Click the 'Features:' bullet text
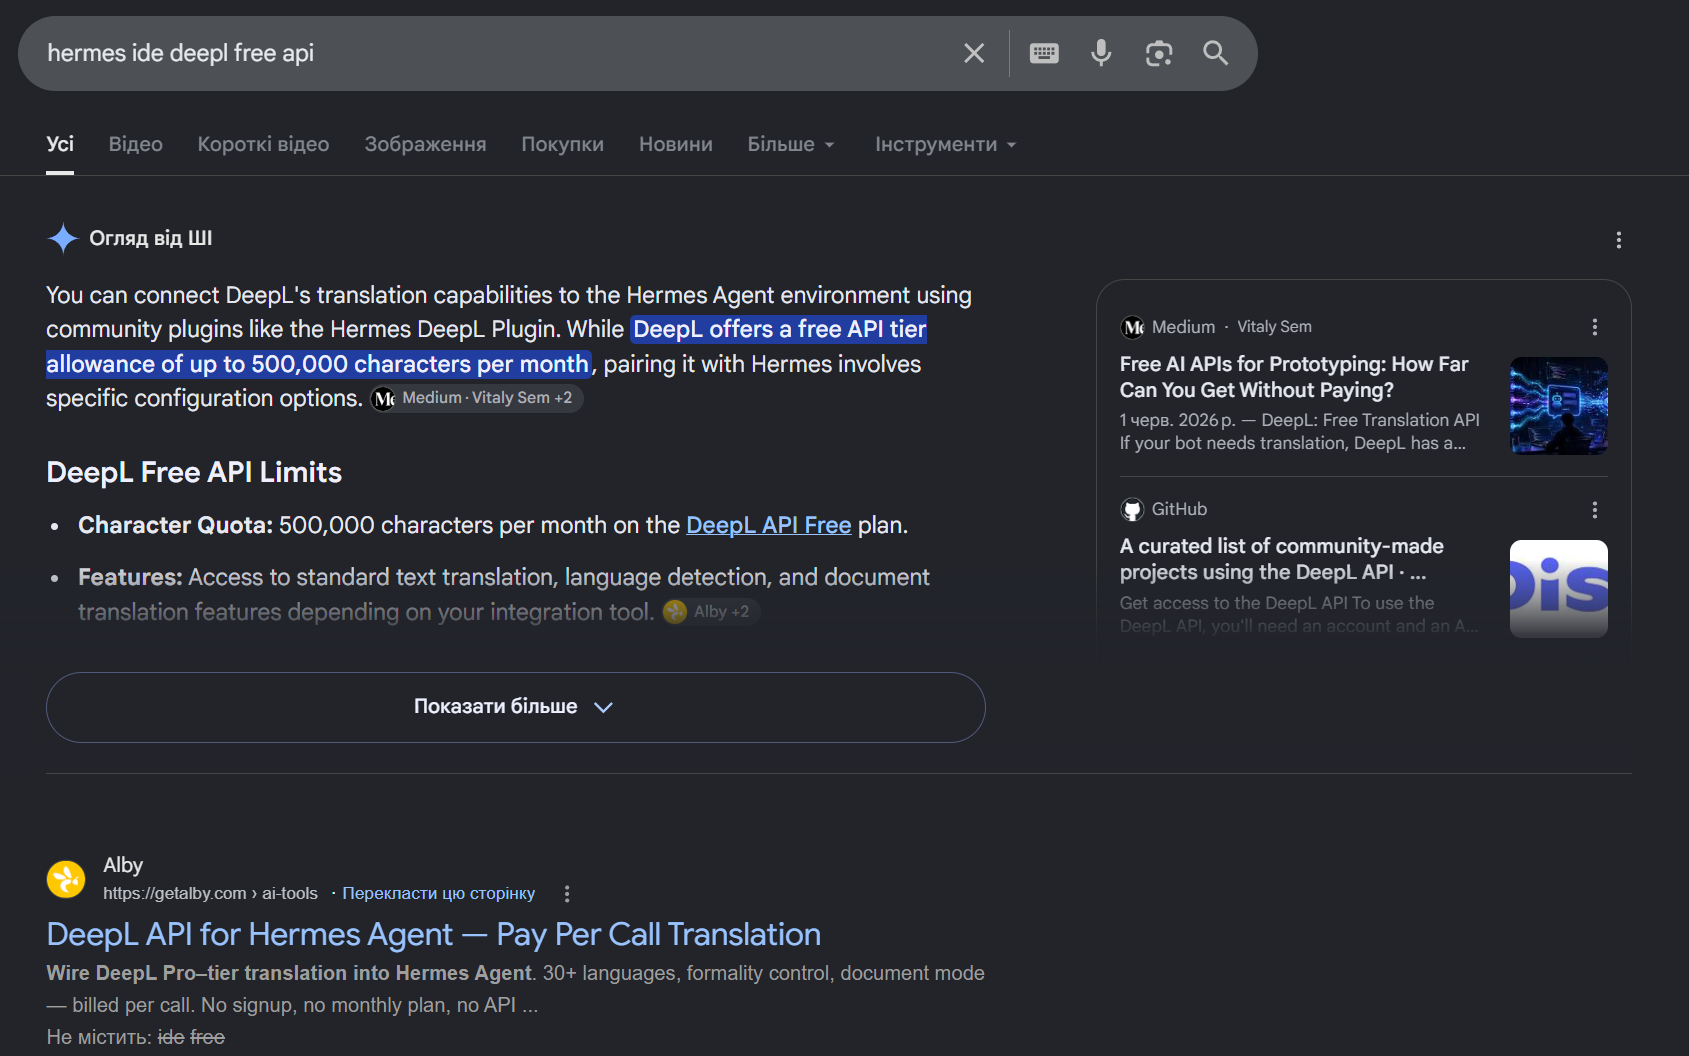This screenshot has height=1056, width=1689. tap(131, 577)
